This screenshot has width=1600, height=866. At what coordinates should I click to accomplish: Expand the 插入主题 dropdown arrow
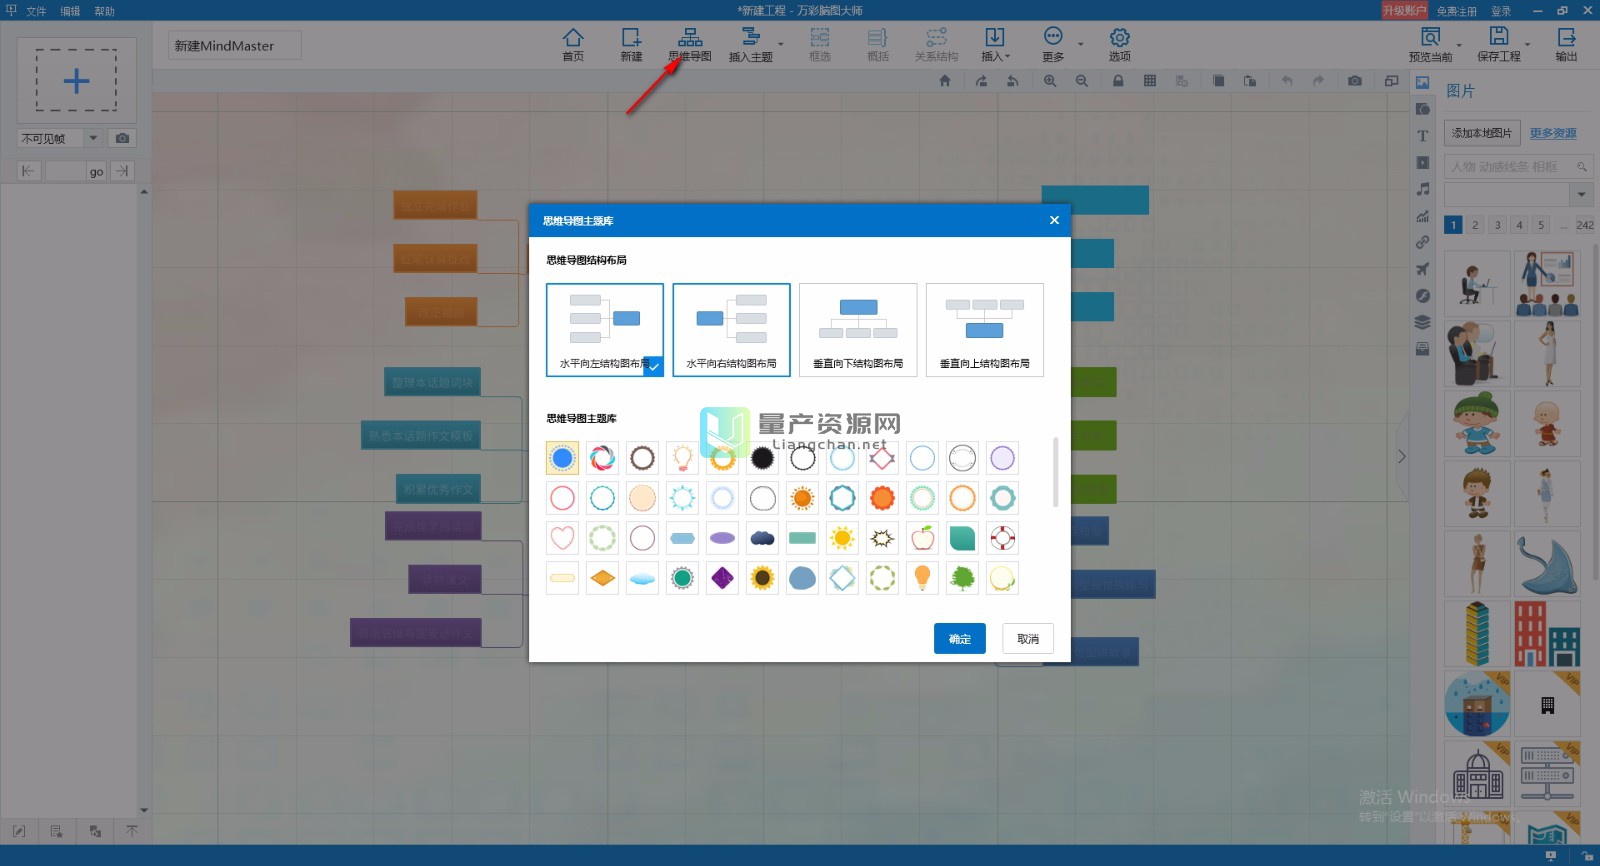(x=781, y=45)
